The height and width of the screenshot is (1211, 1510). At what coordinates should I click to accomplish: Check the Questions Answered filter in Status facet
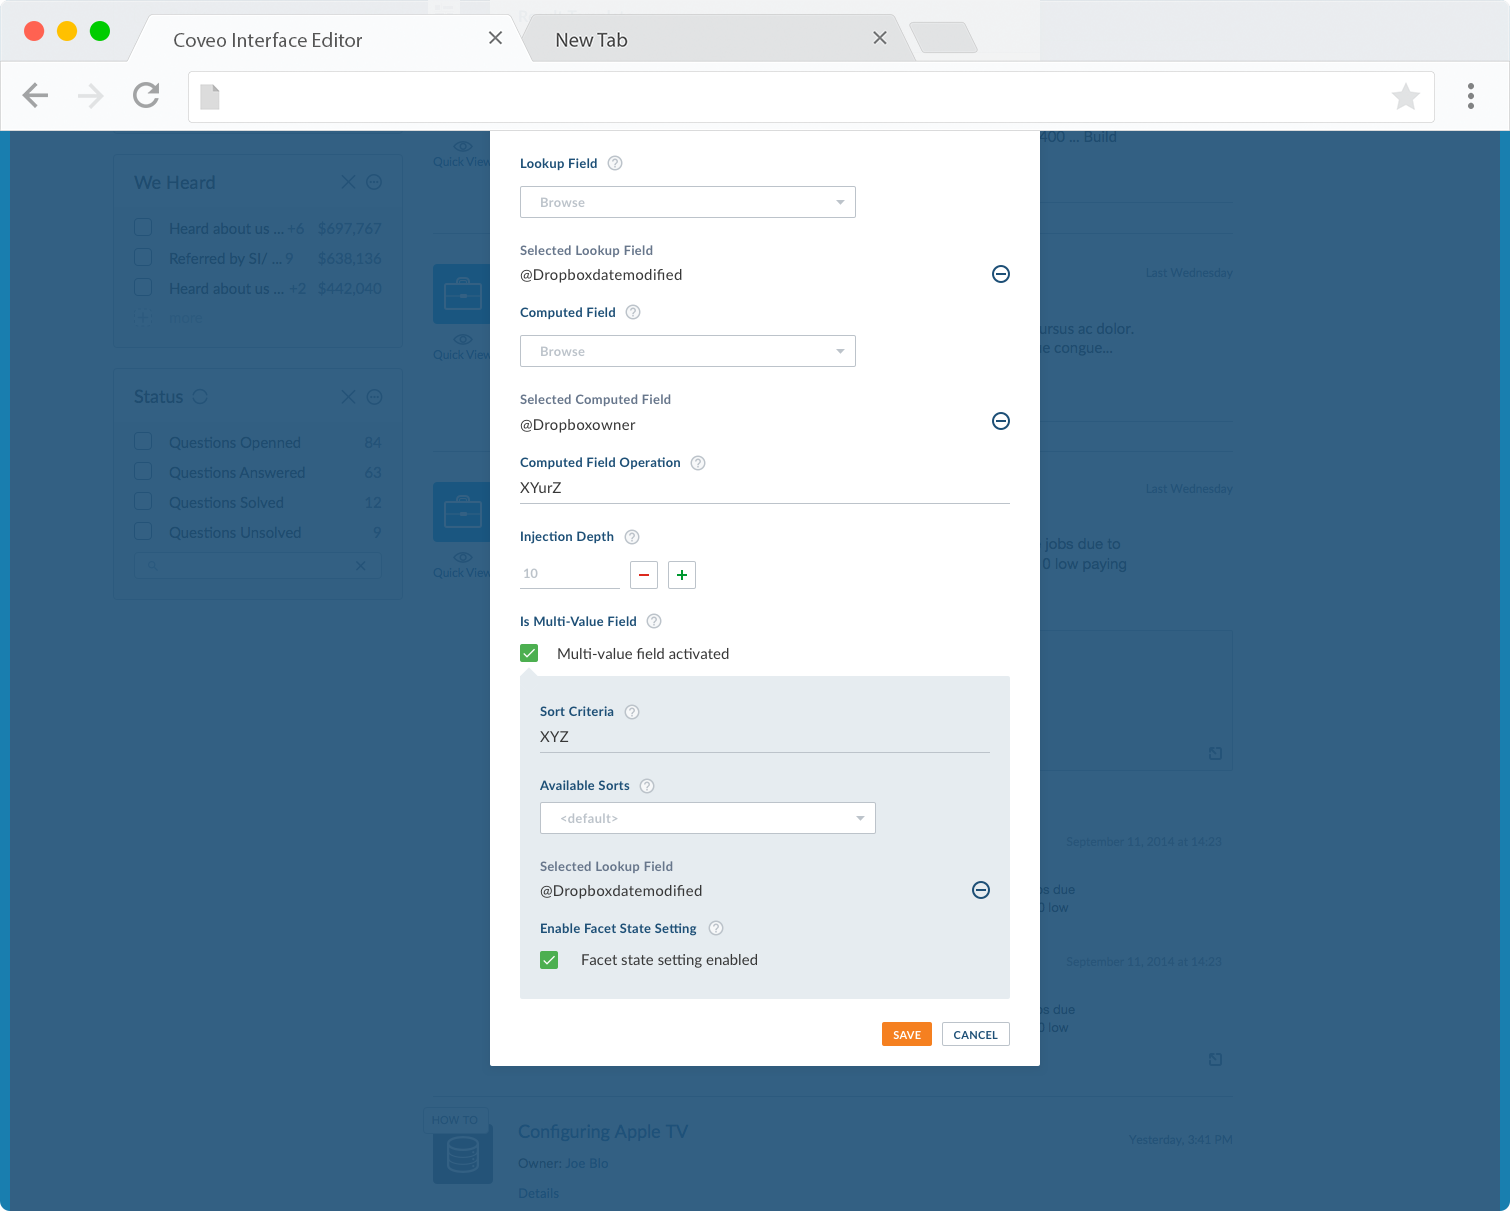[x=143, y=472]
